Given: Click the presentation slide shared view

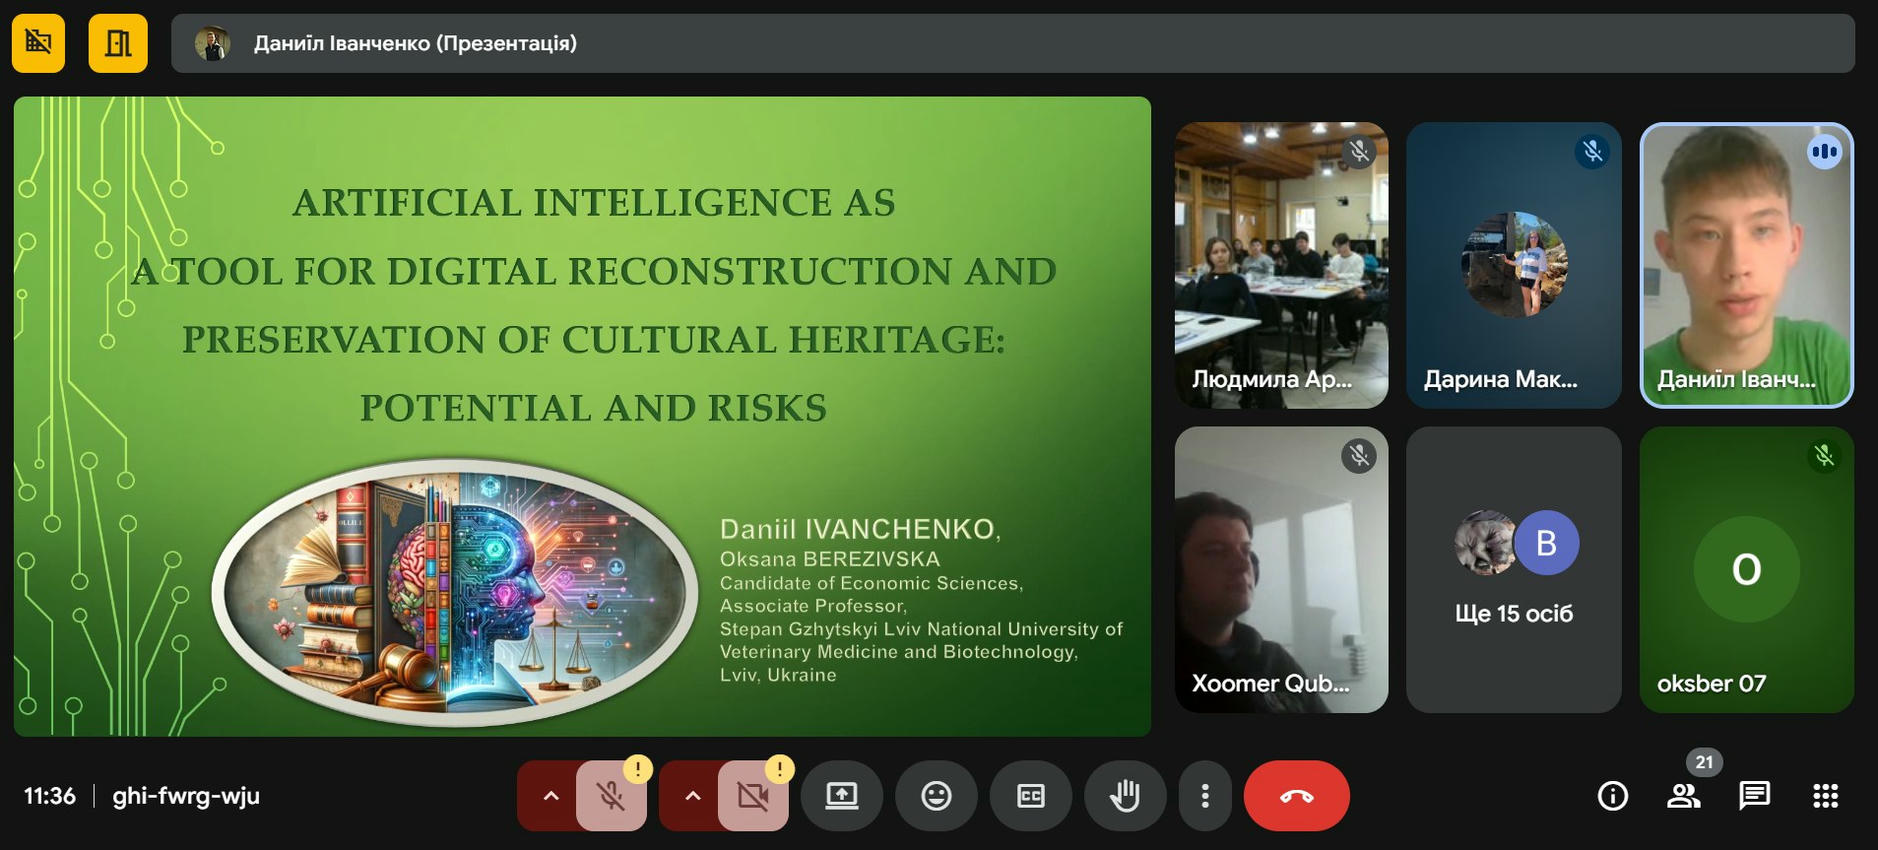Looking at the screenshot, I should pos(582,416).
